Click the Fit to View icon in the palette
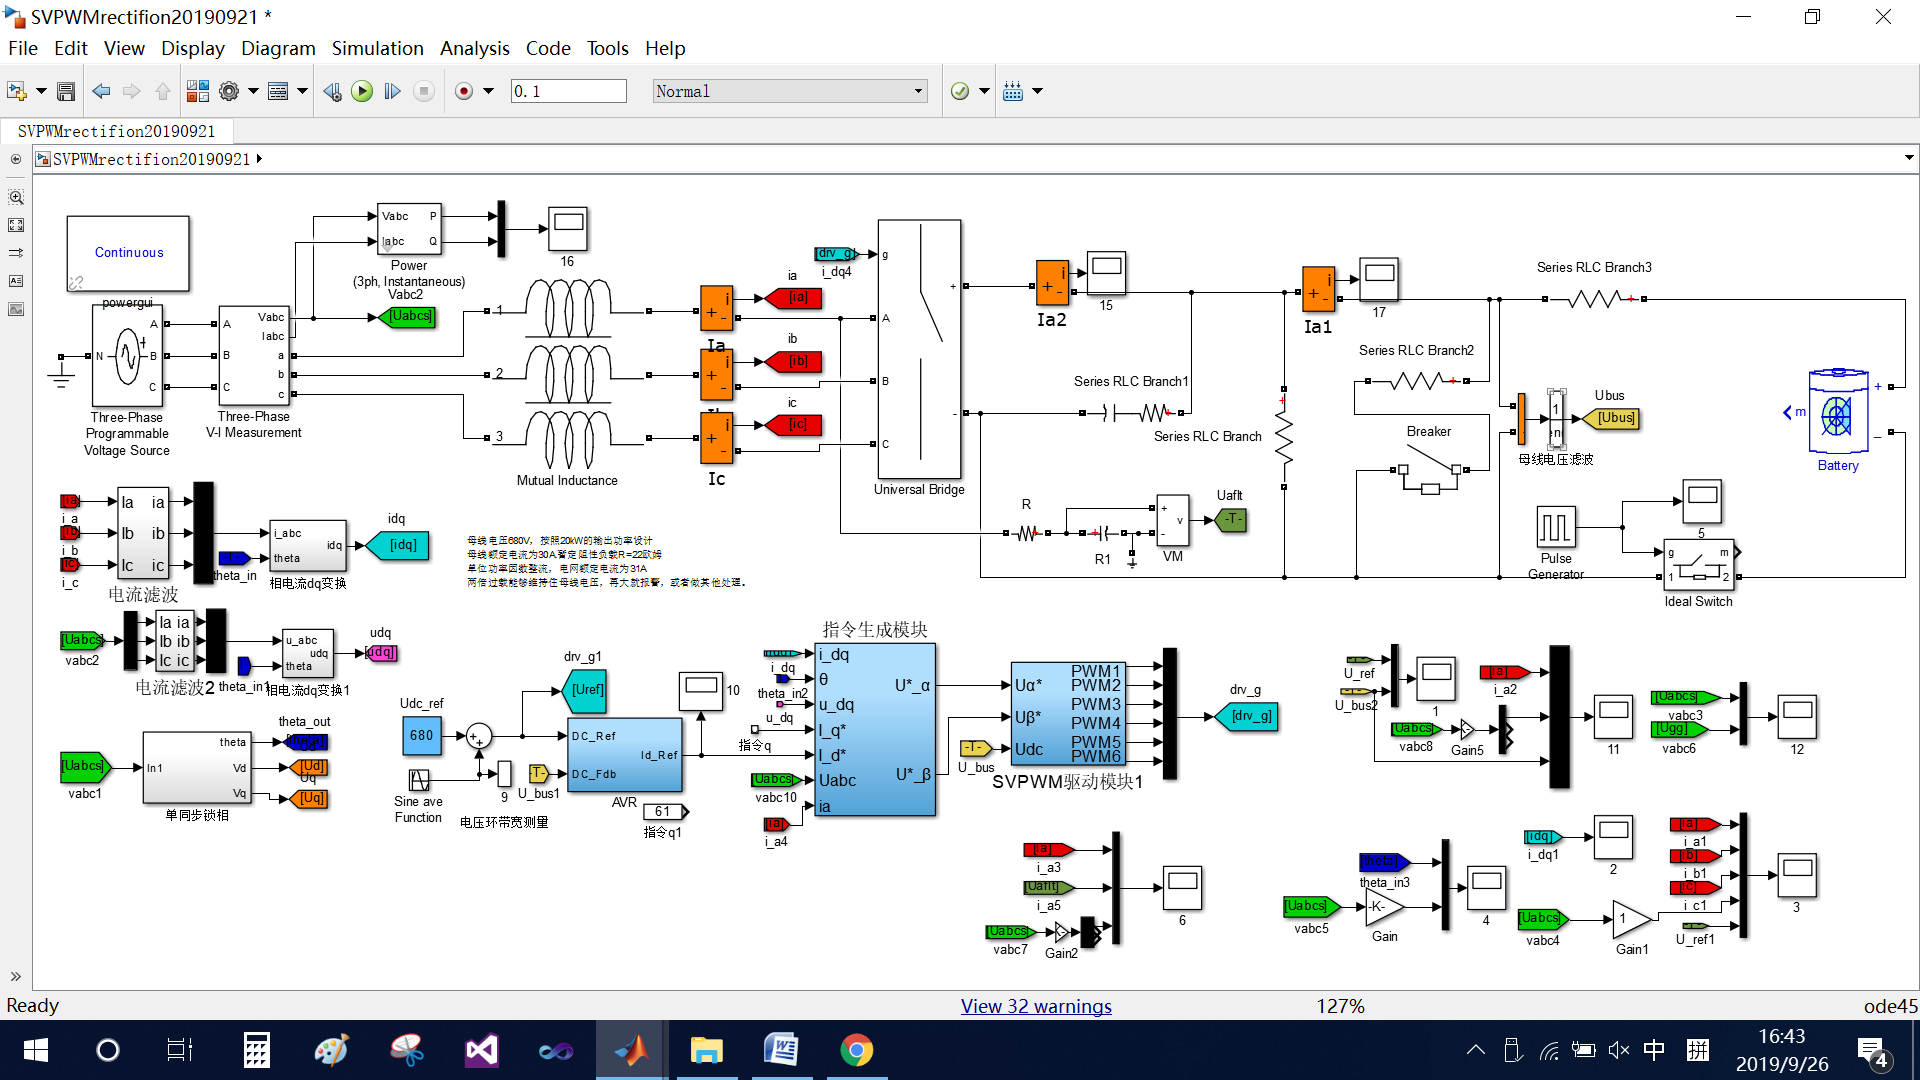The image size is (1920, 1080). point(16,225)
